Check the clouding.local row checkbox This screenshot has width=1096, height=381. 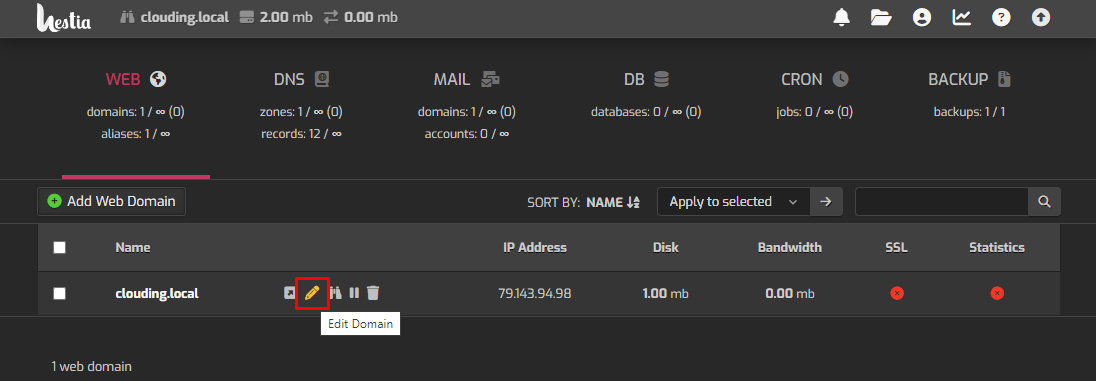tap(59, 294)
